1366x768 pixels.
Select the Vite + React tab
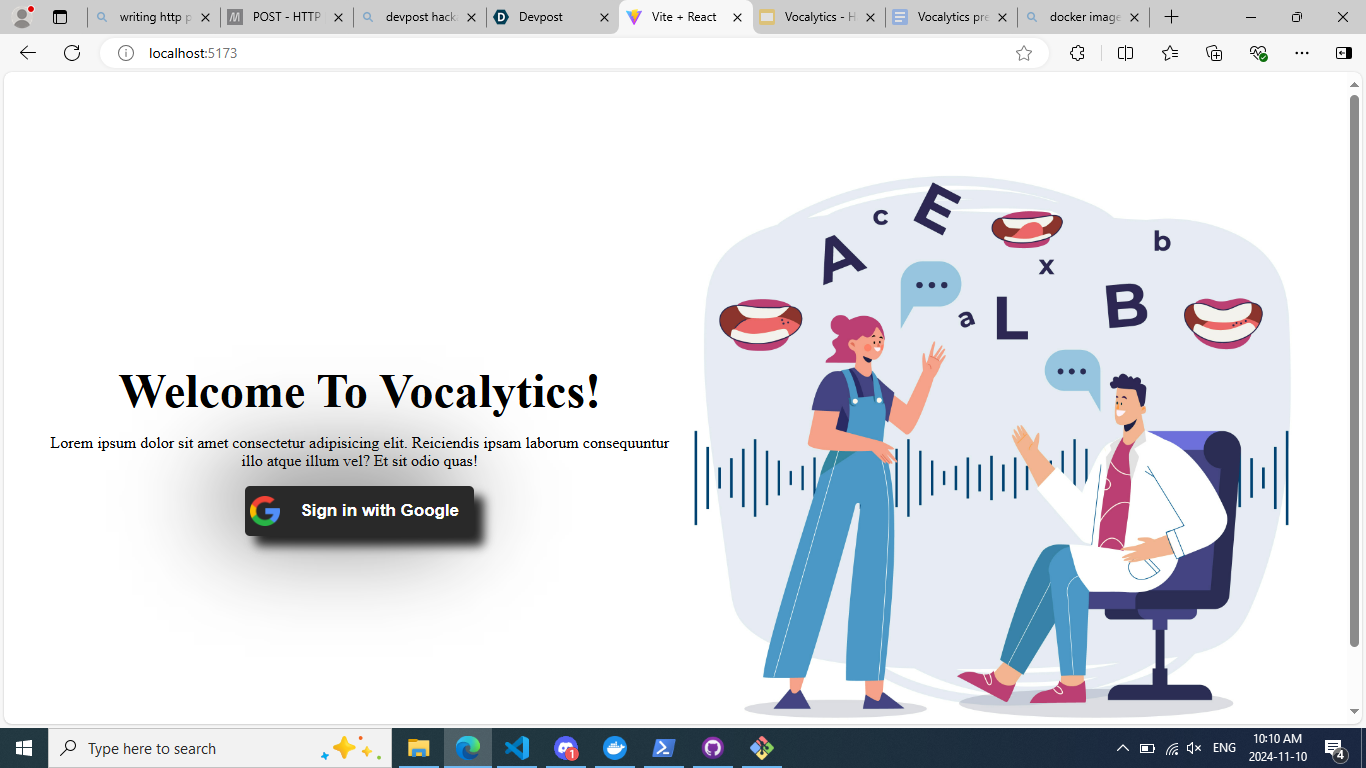click(685, 17)
